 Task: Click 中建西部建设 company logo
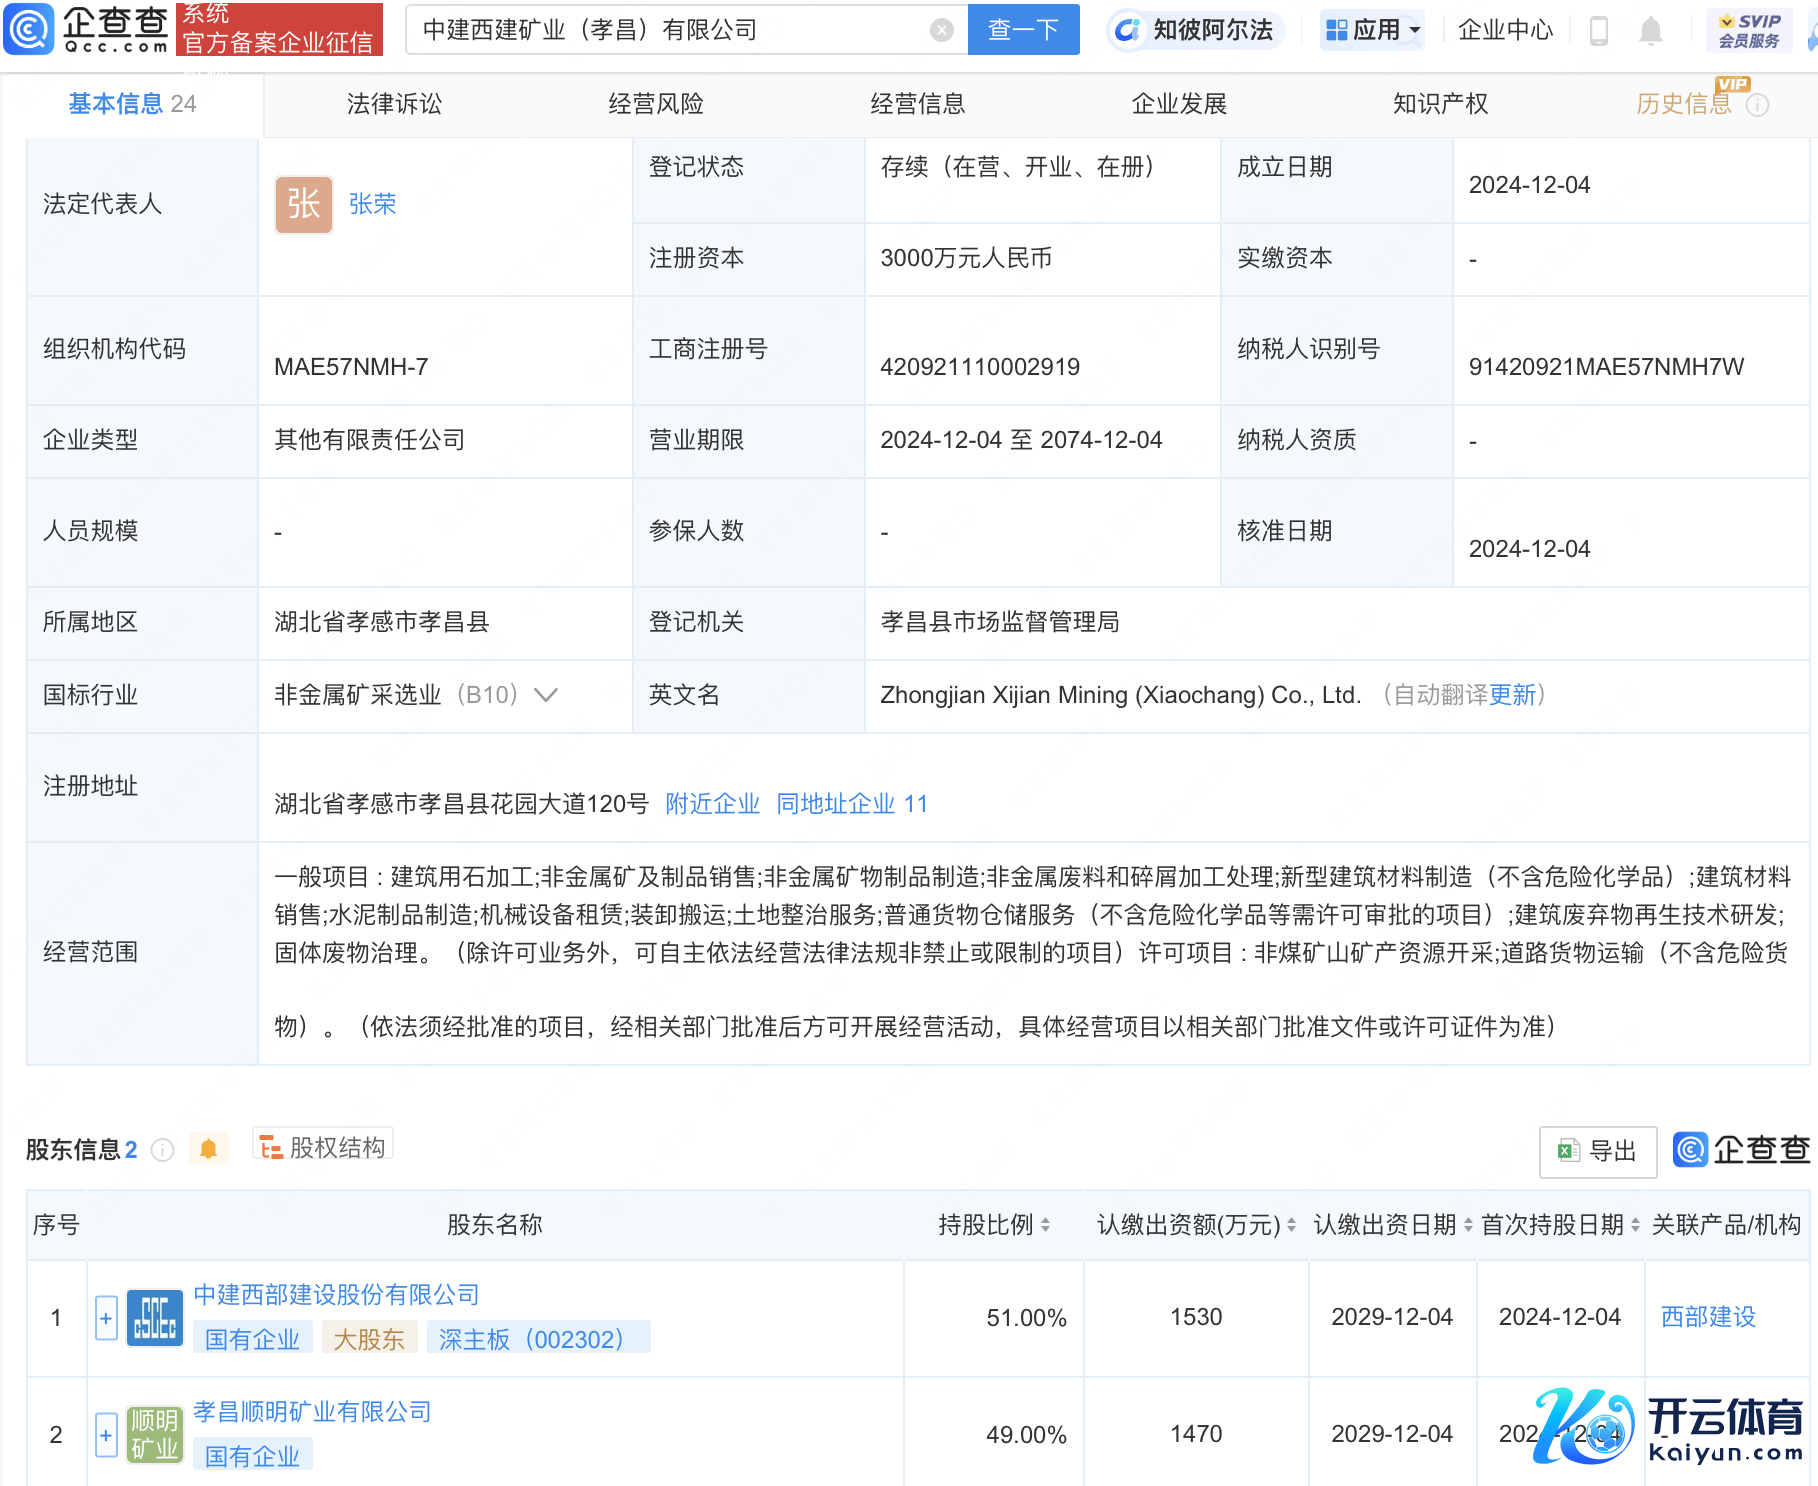(154, 1317)
